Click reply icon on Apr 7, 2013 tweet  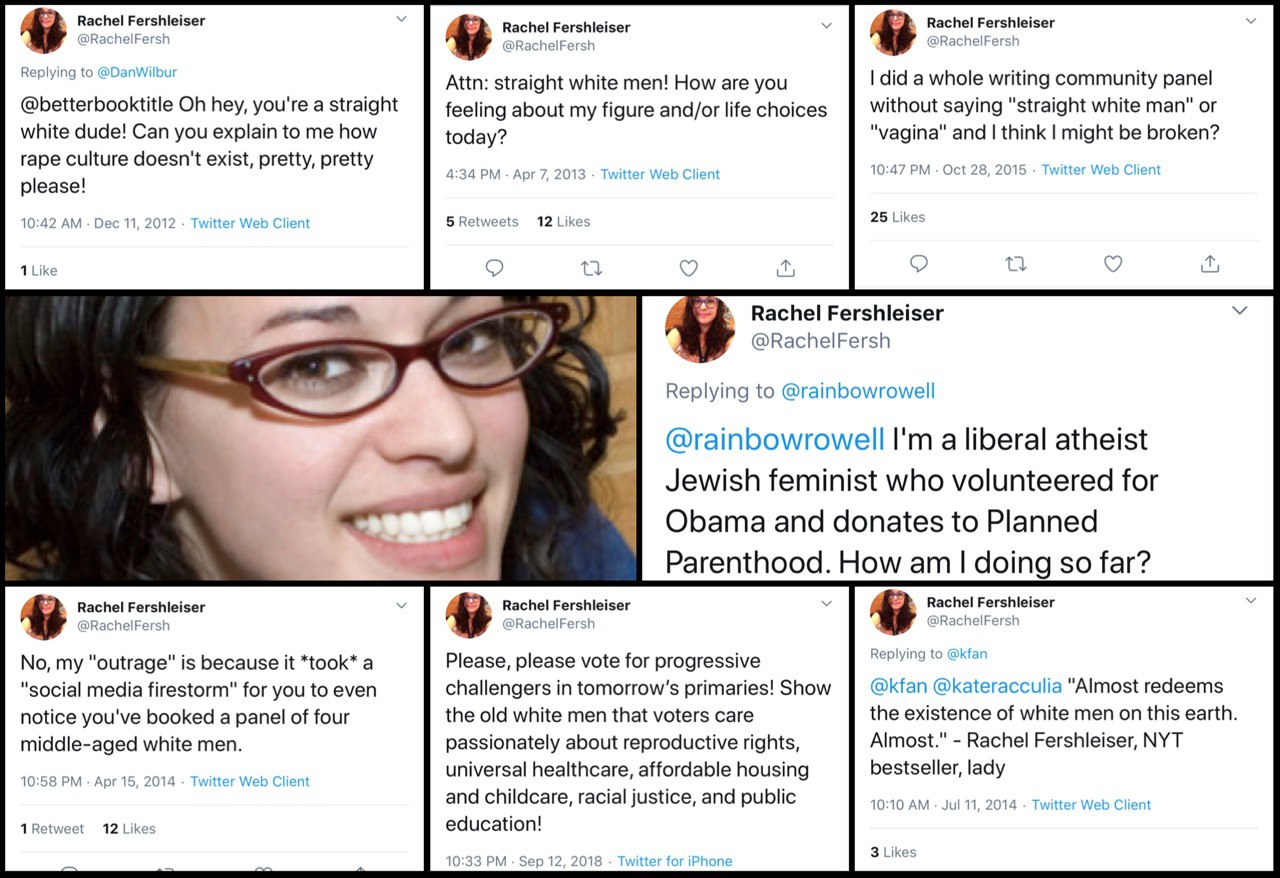coord(494,268)
